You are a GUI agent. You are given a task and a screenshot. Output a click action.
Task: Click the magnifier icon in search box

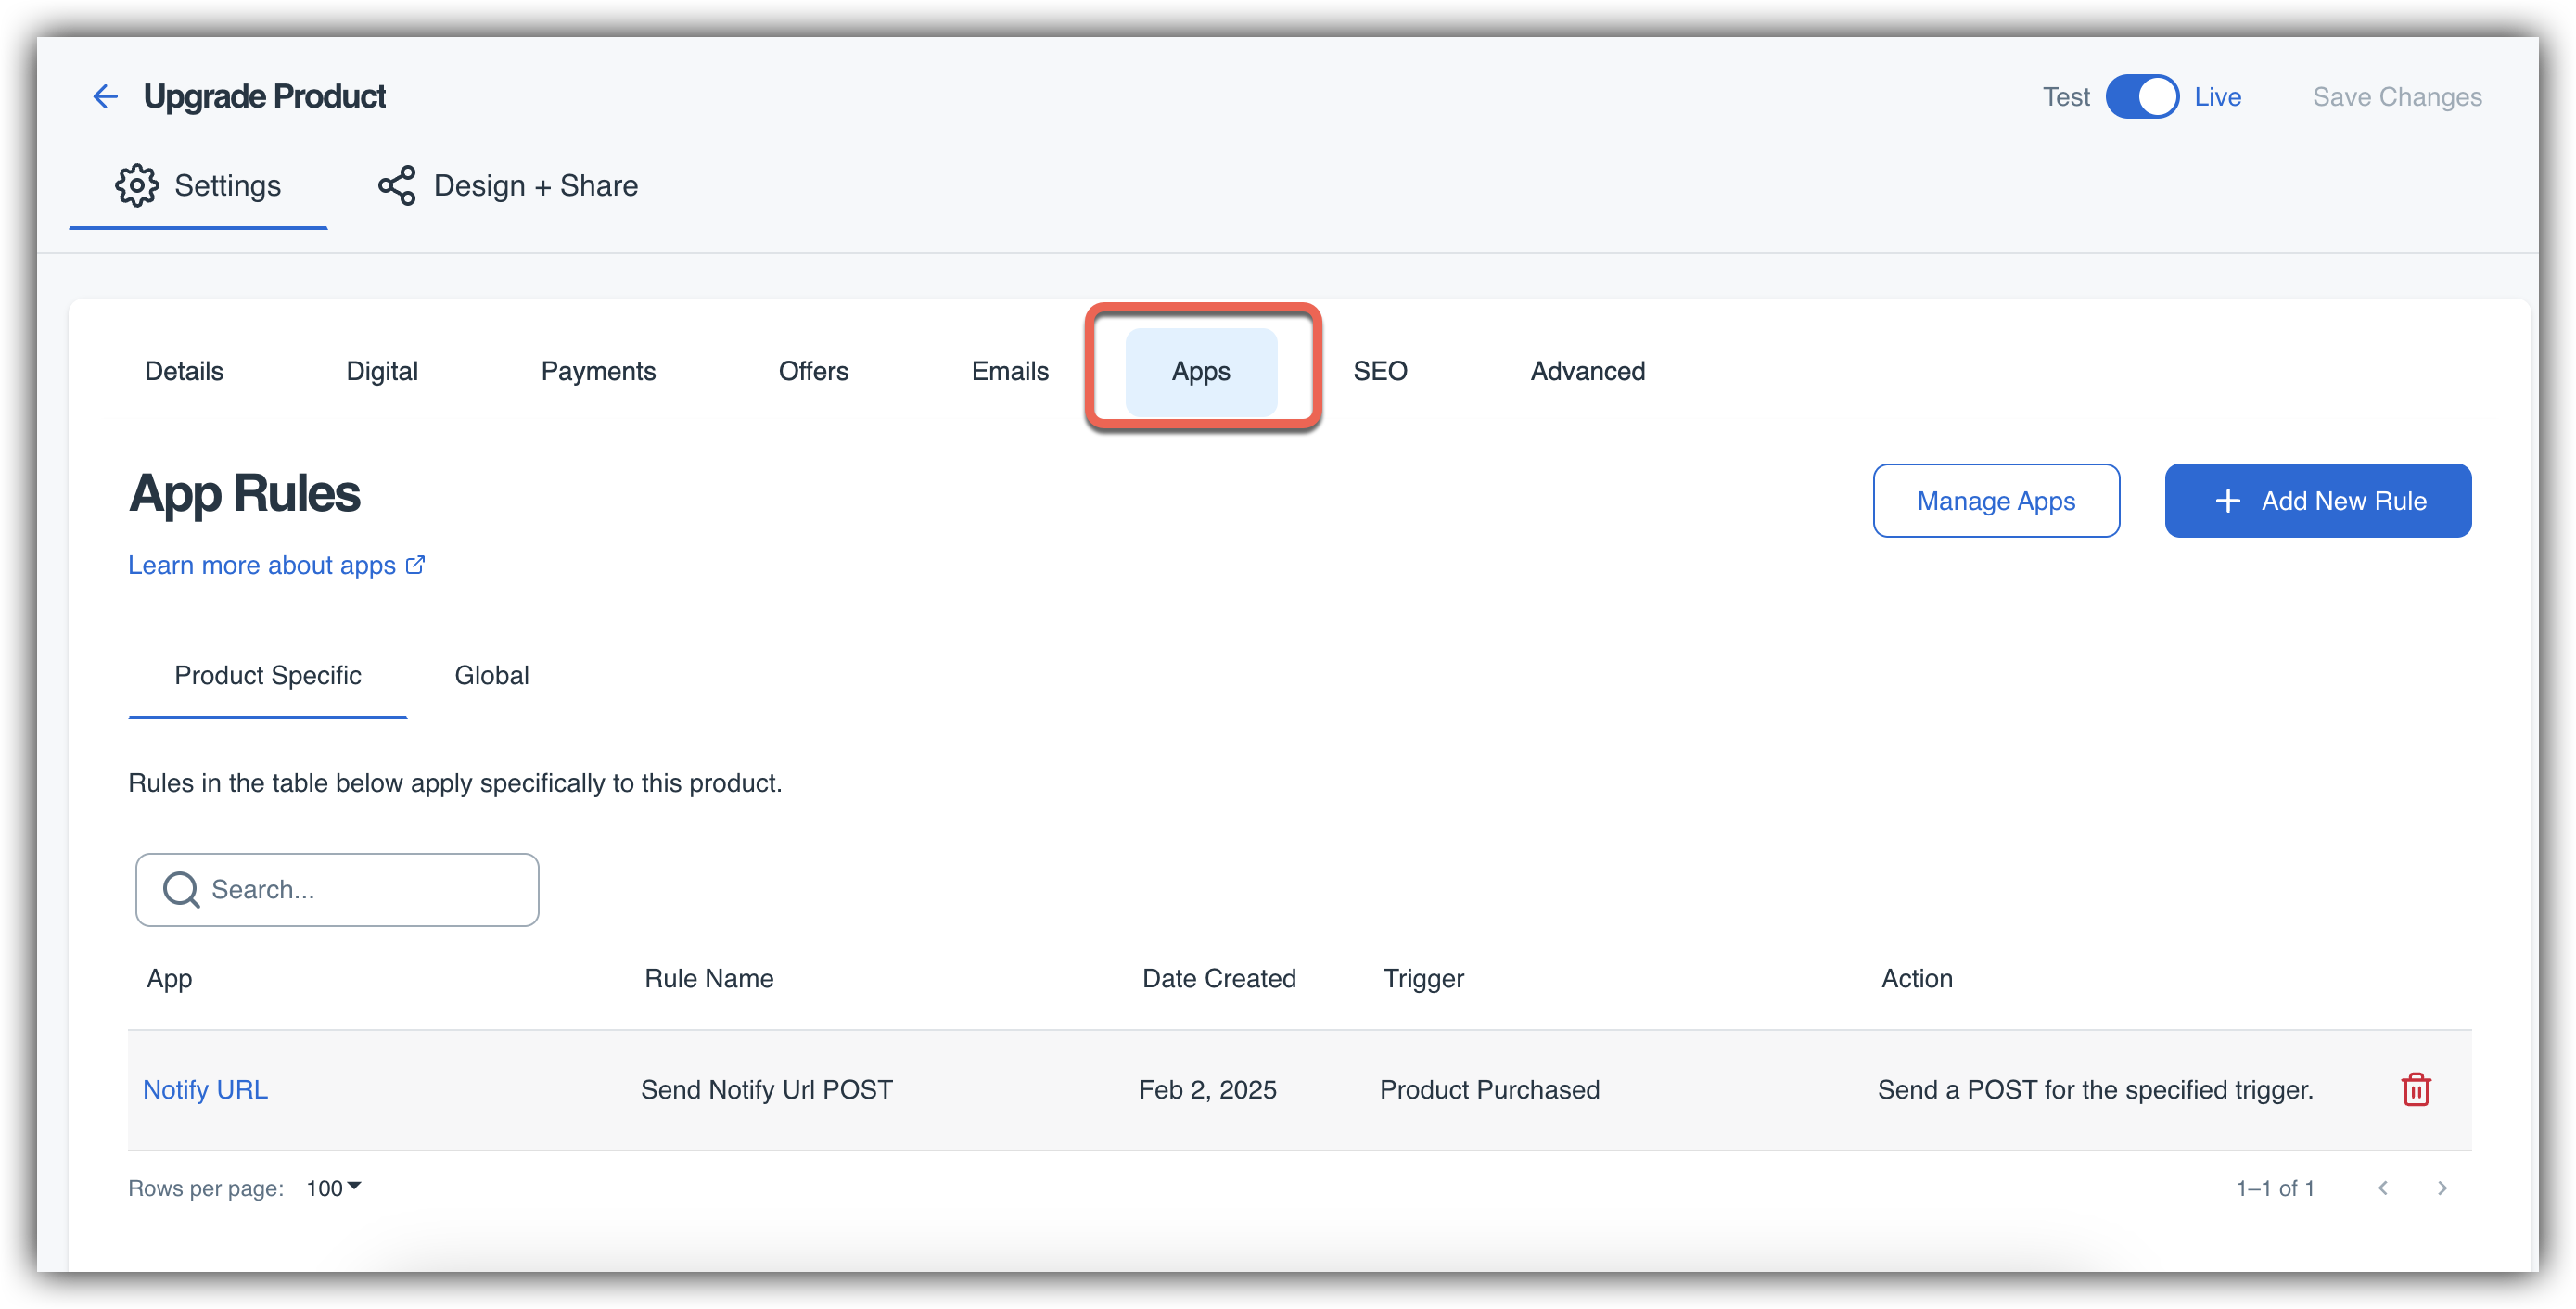[181, 889]
